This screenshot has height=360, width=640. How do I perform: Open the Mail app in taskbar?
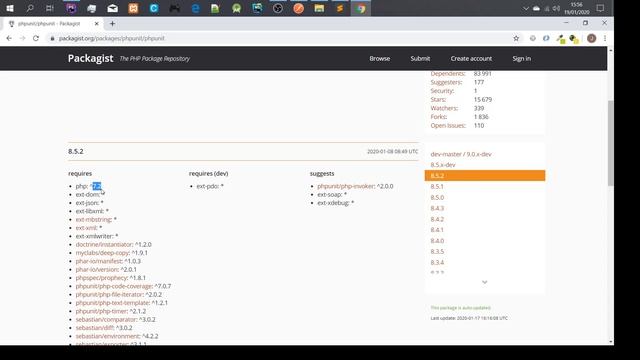[x=113, y=8]
